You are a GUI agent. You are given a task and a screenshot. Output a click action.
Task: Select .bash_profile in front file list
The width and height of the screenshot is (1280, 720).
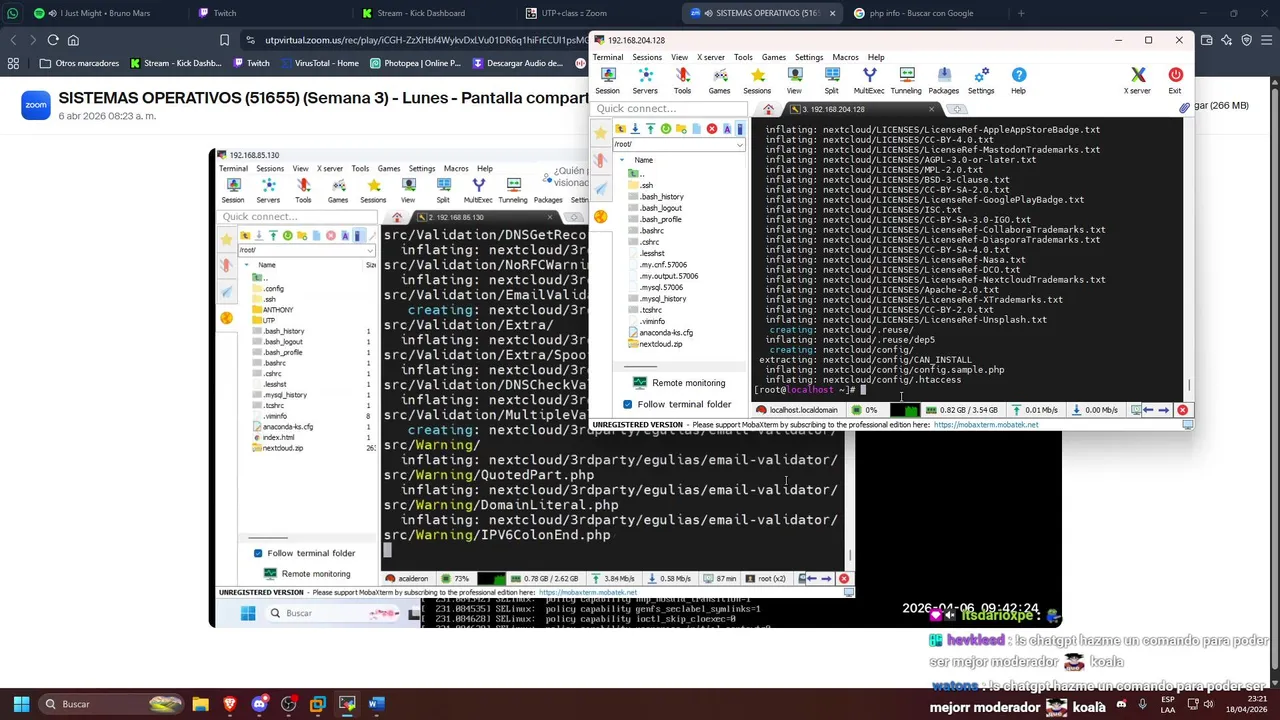click(x=654, y=219)
